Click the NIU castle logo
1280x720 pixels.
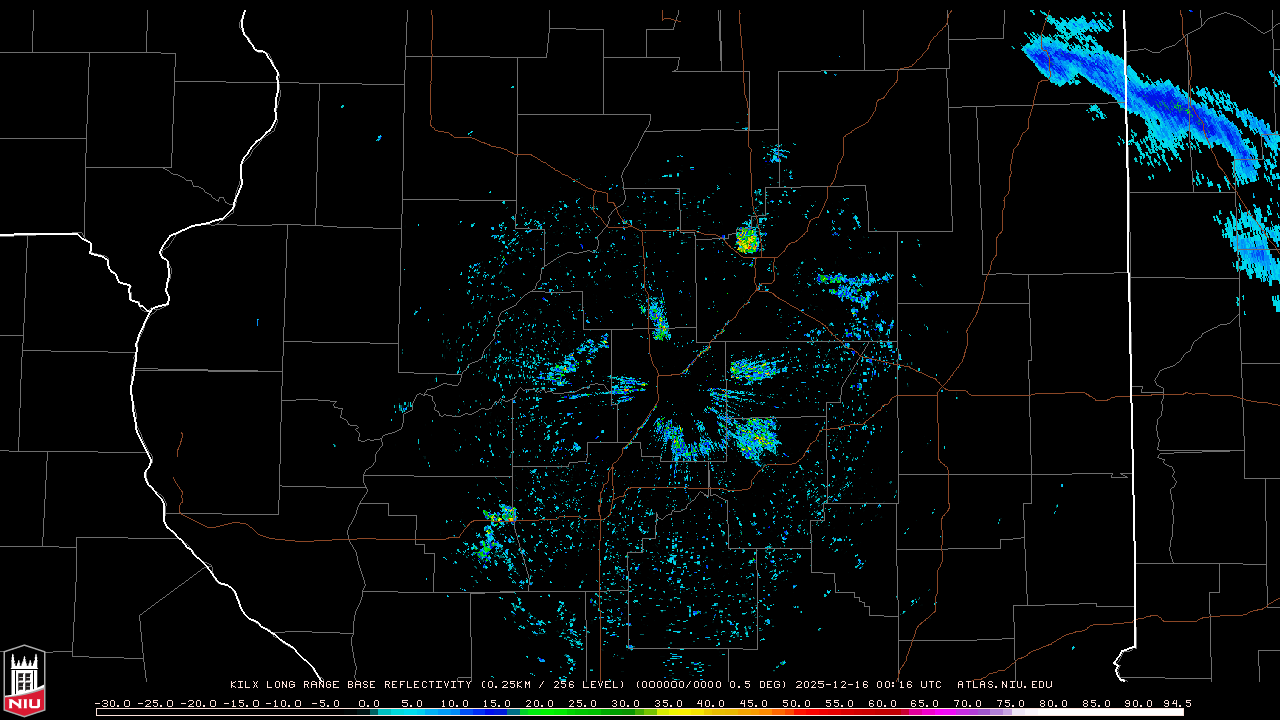point(24,680)
